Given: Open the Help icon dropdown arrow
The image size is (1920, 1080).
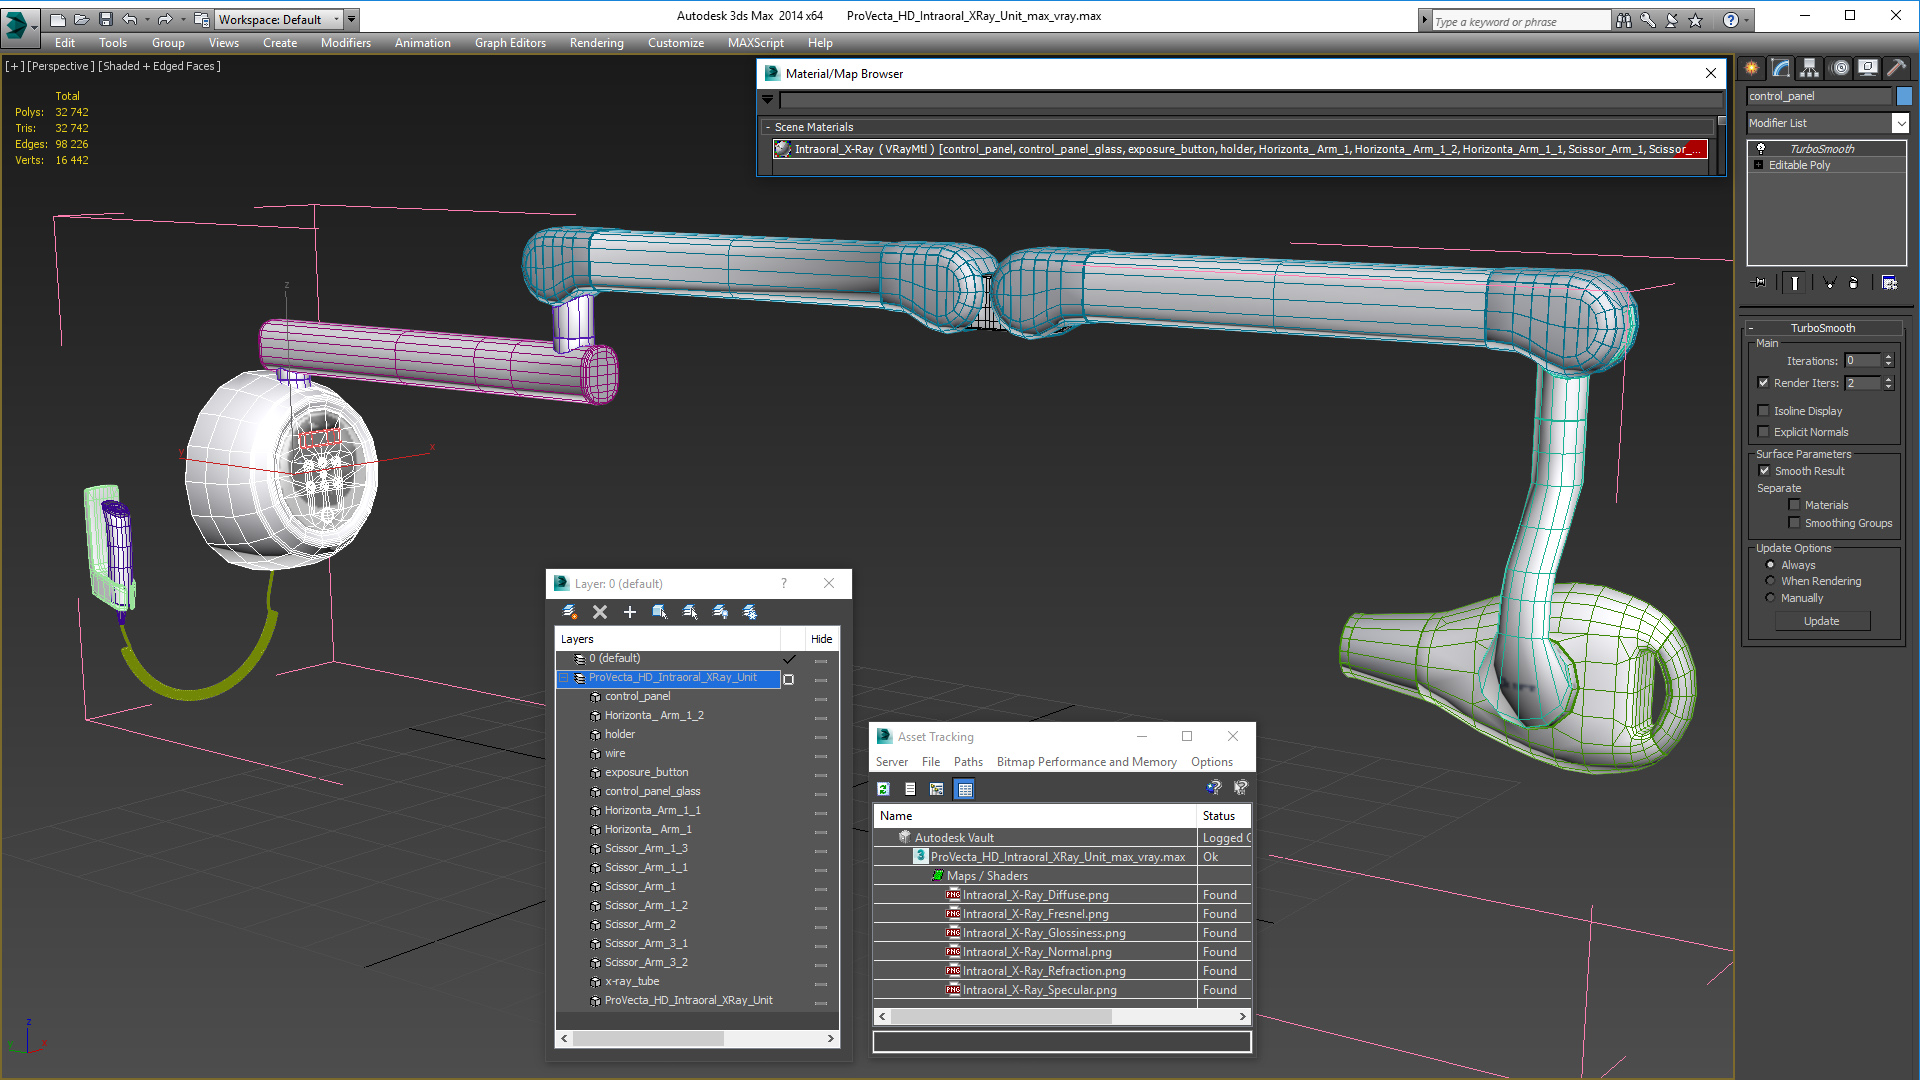Looking at the screenshot, I should click(1747, 20).
